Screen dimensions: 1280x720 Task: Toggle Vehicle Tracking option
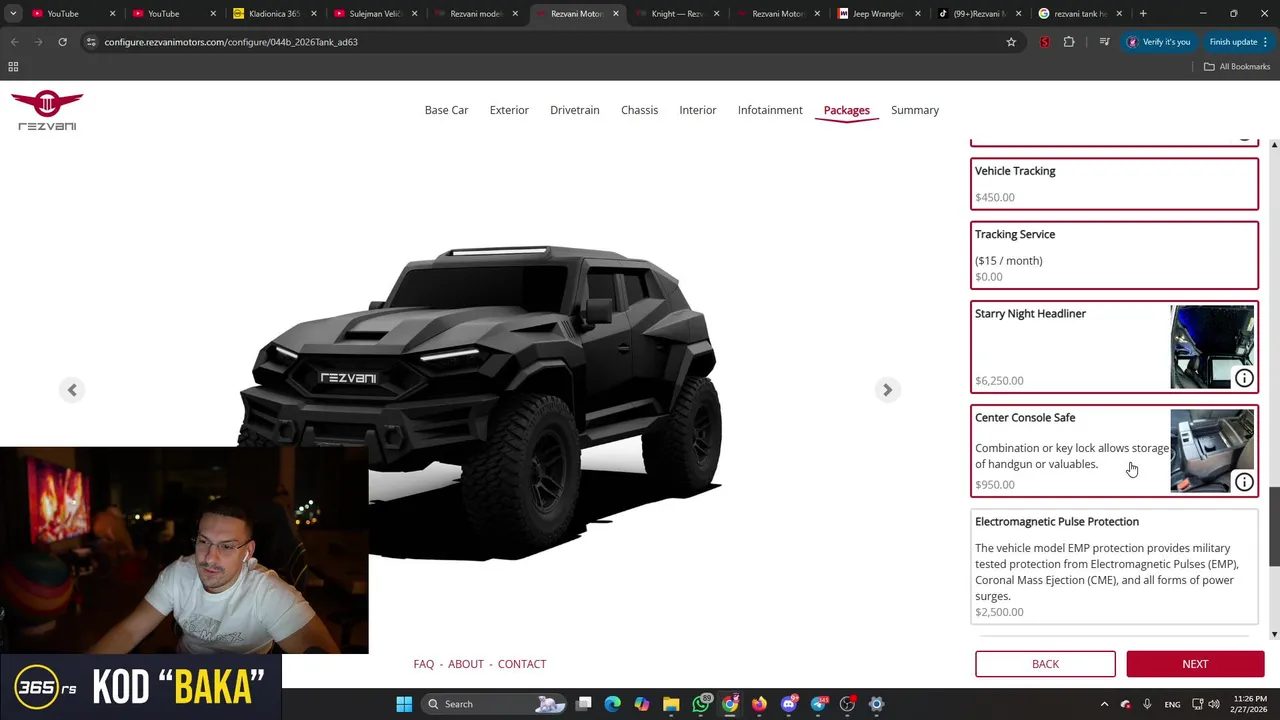pos(1114,184)
